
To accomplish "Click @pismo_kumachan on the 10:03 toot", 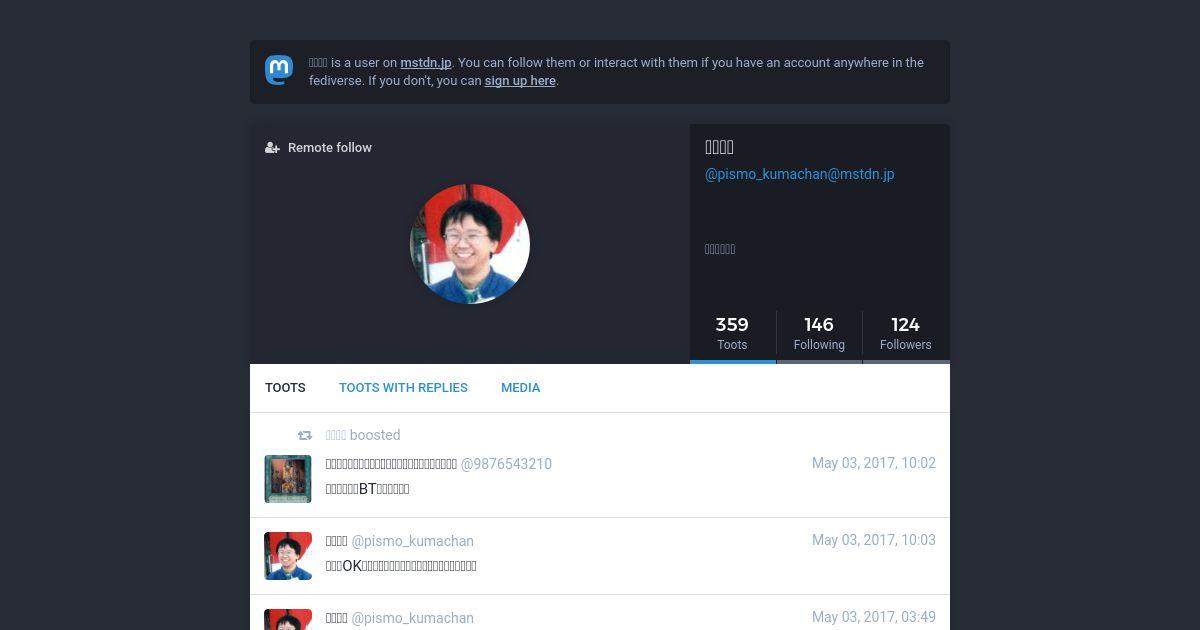I will pos(412,541).
